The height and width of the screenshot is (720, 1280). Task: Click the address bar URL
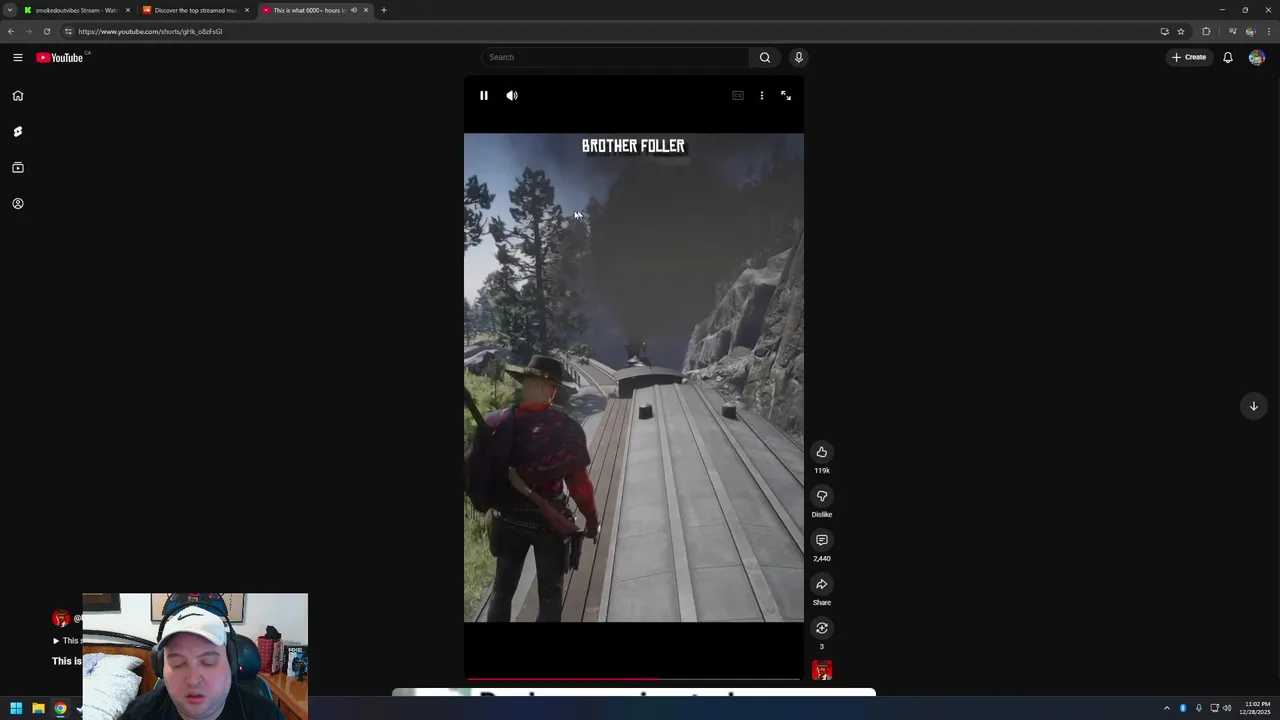coord(150,31)
